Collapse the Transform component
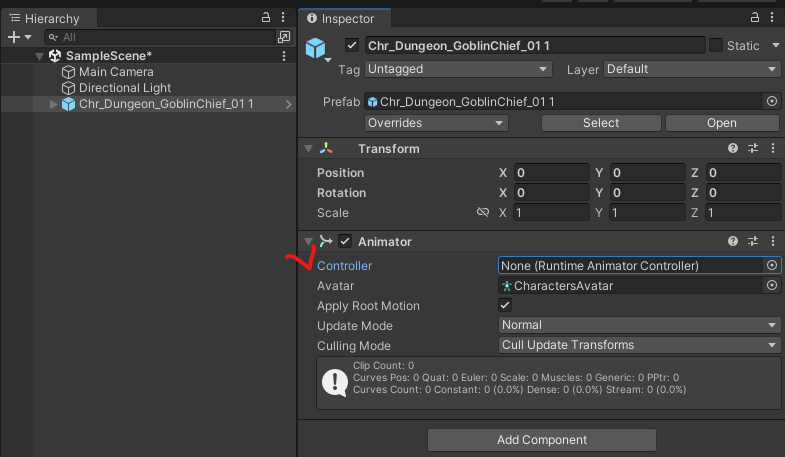The height and width of the screenshot is (457, 785). [308, 149]
